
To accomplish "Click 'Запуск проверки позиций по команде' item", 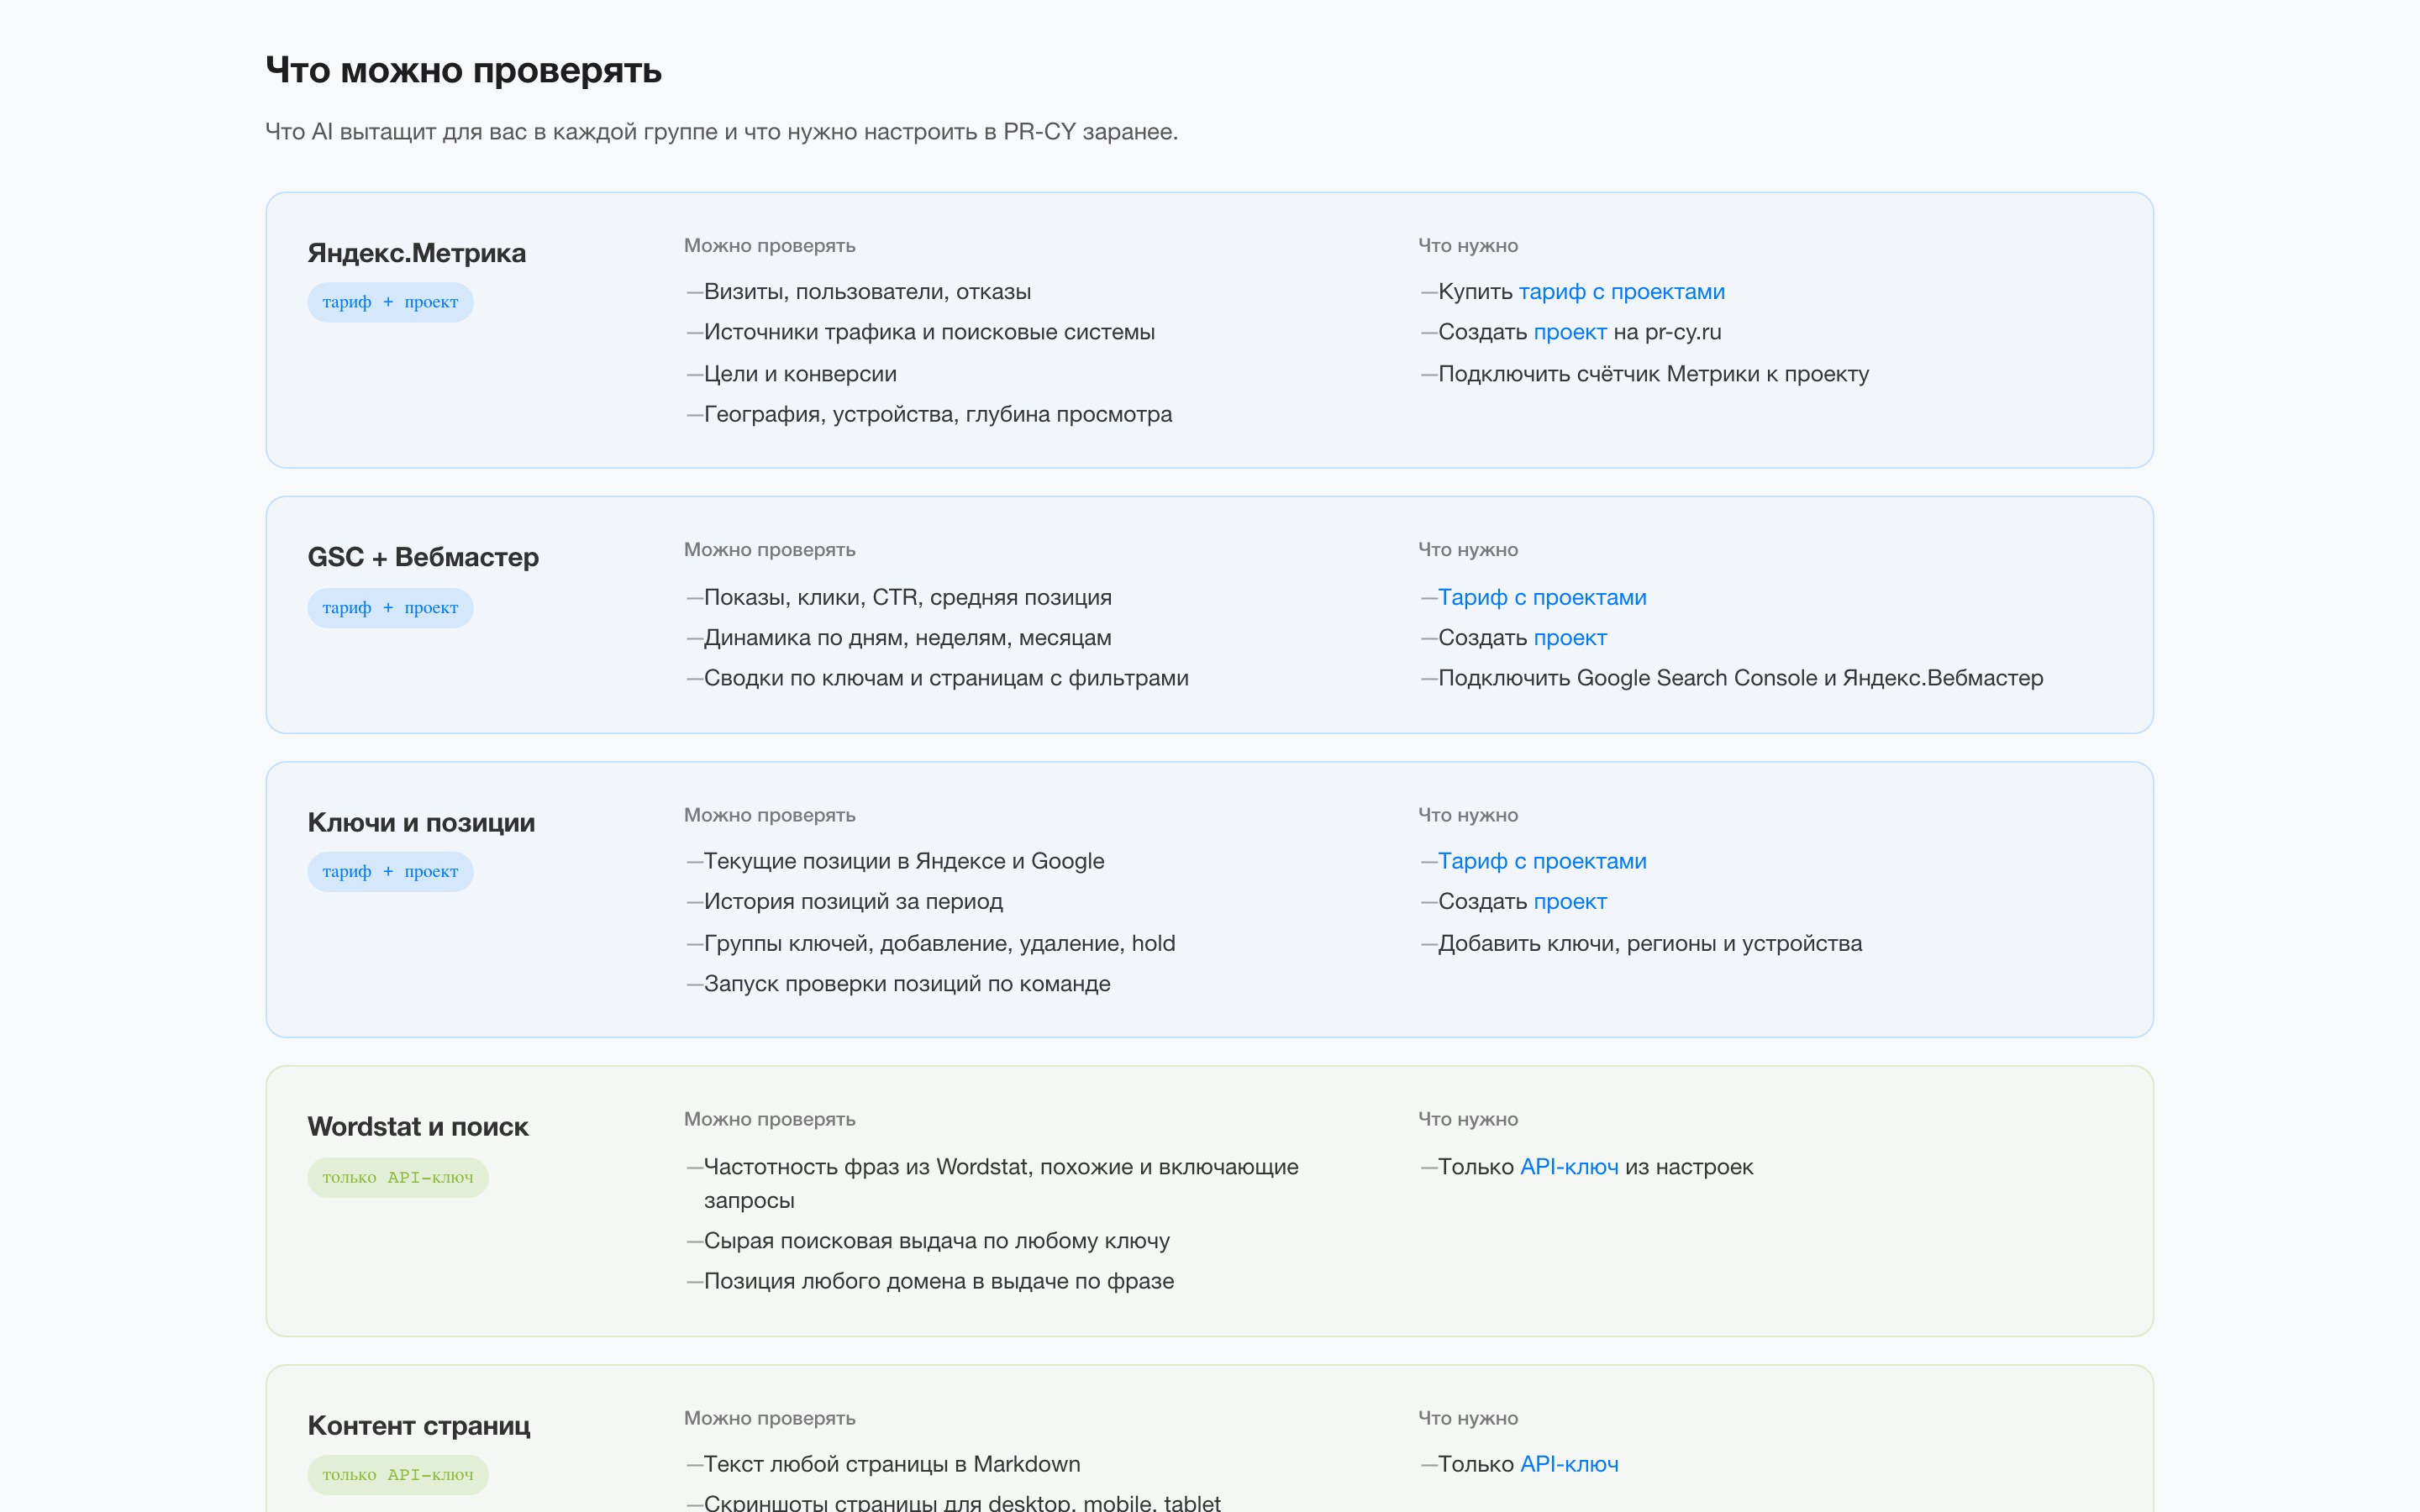I will [907, 984].
